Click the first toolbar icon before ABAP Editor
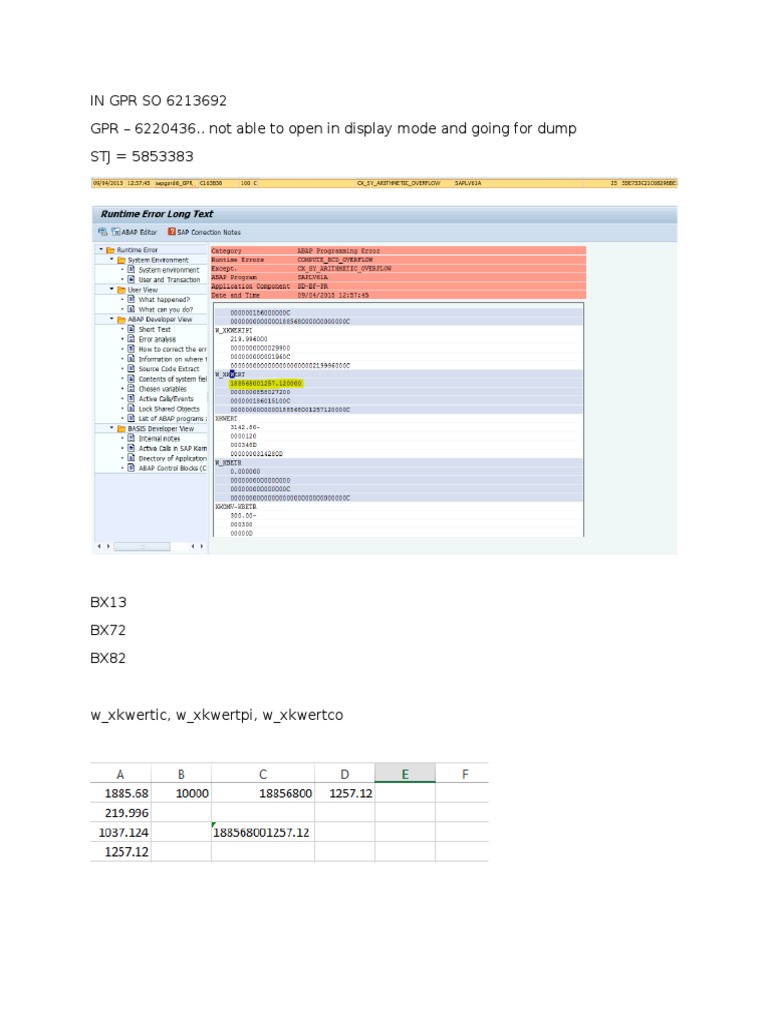This screenshot has height=1024, width=768. tap(103, 232)
